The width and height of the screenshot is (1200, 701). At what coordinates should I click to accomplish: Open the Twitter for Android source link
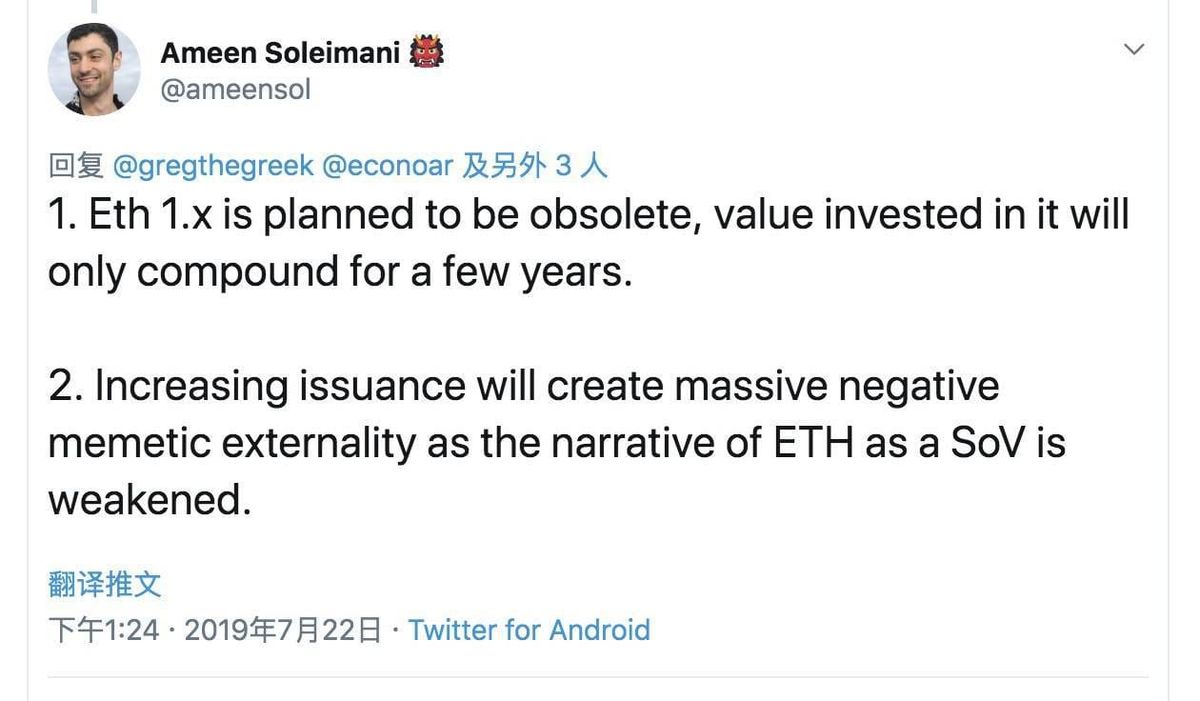[530, 628]
